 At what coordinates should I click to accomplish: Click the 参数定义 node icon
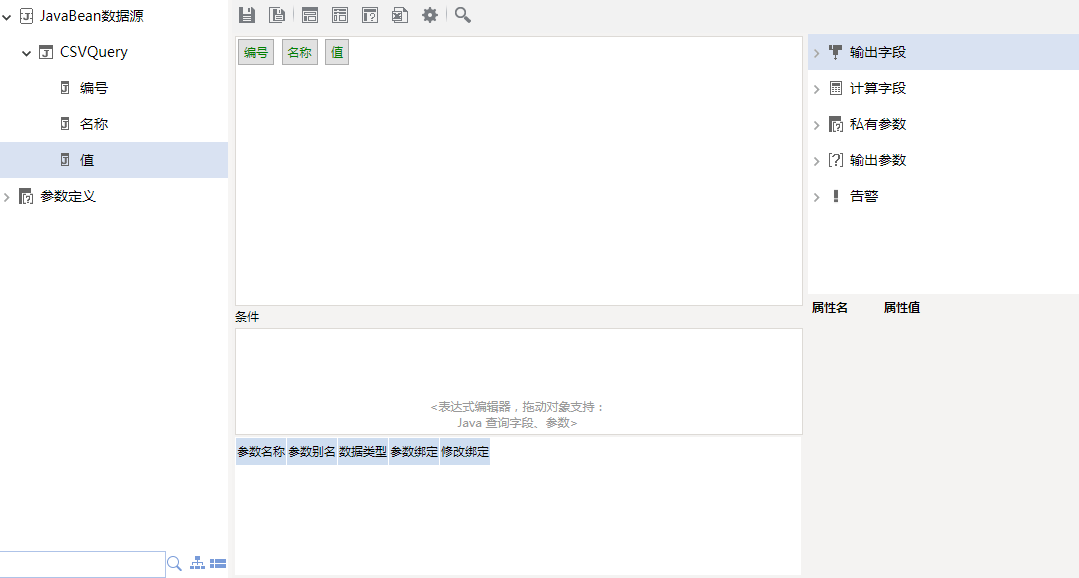click(x=26, y=197)
